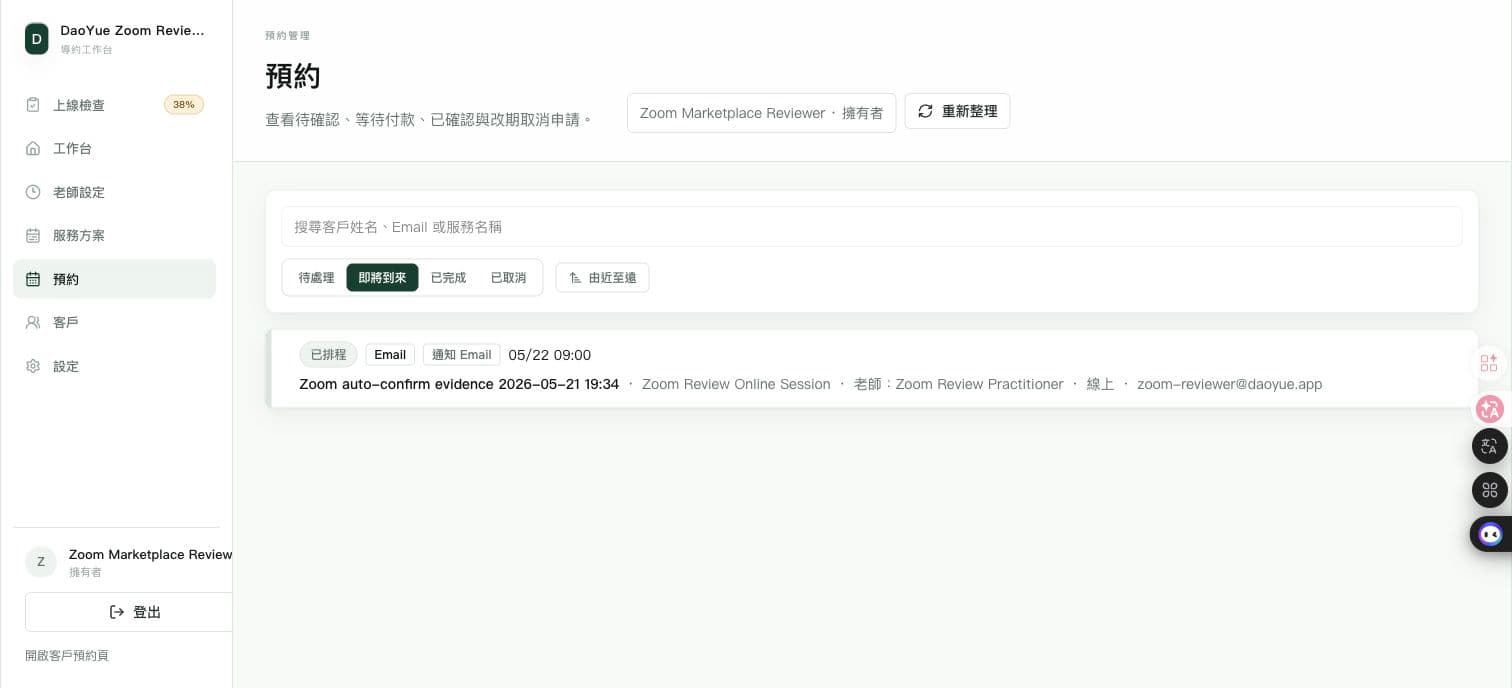This screenshot has width=1512, height=688.
Task: Click the 通知 Email tag
Action: coord(461,355)
